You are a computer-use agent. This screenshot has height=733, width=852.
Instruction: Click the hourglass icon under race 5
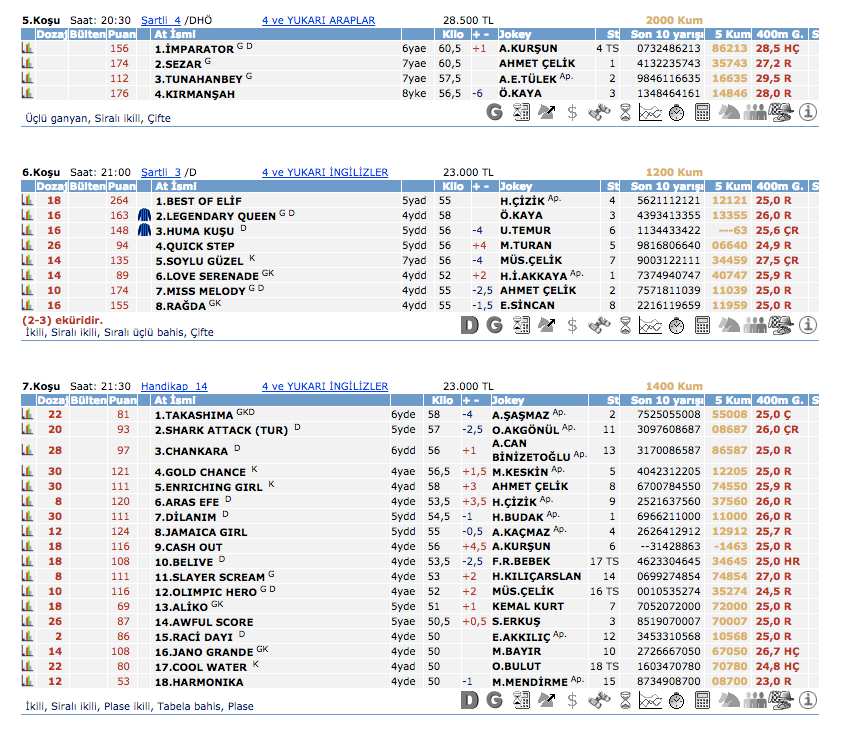point(624,113)
